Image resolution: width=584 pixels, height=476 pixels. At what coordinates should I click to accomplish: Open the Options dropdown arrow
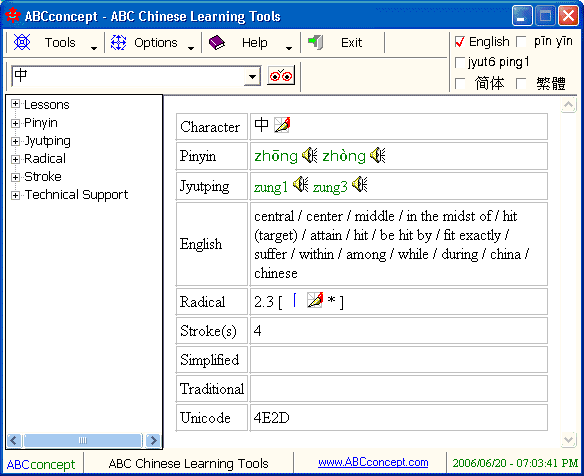pyautogui.click(x=191, y=48)
